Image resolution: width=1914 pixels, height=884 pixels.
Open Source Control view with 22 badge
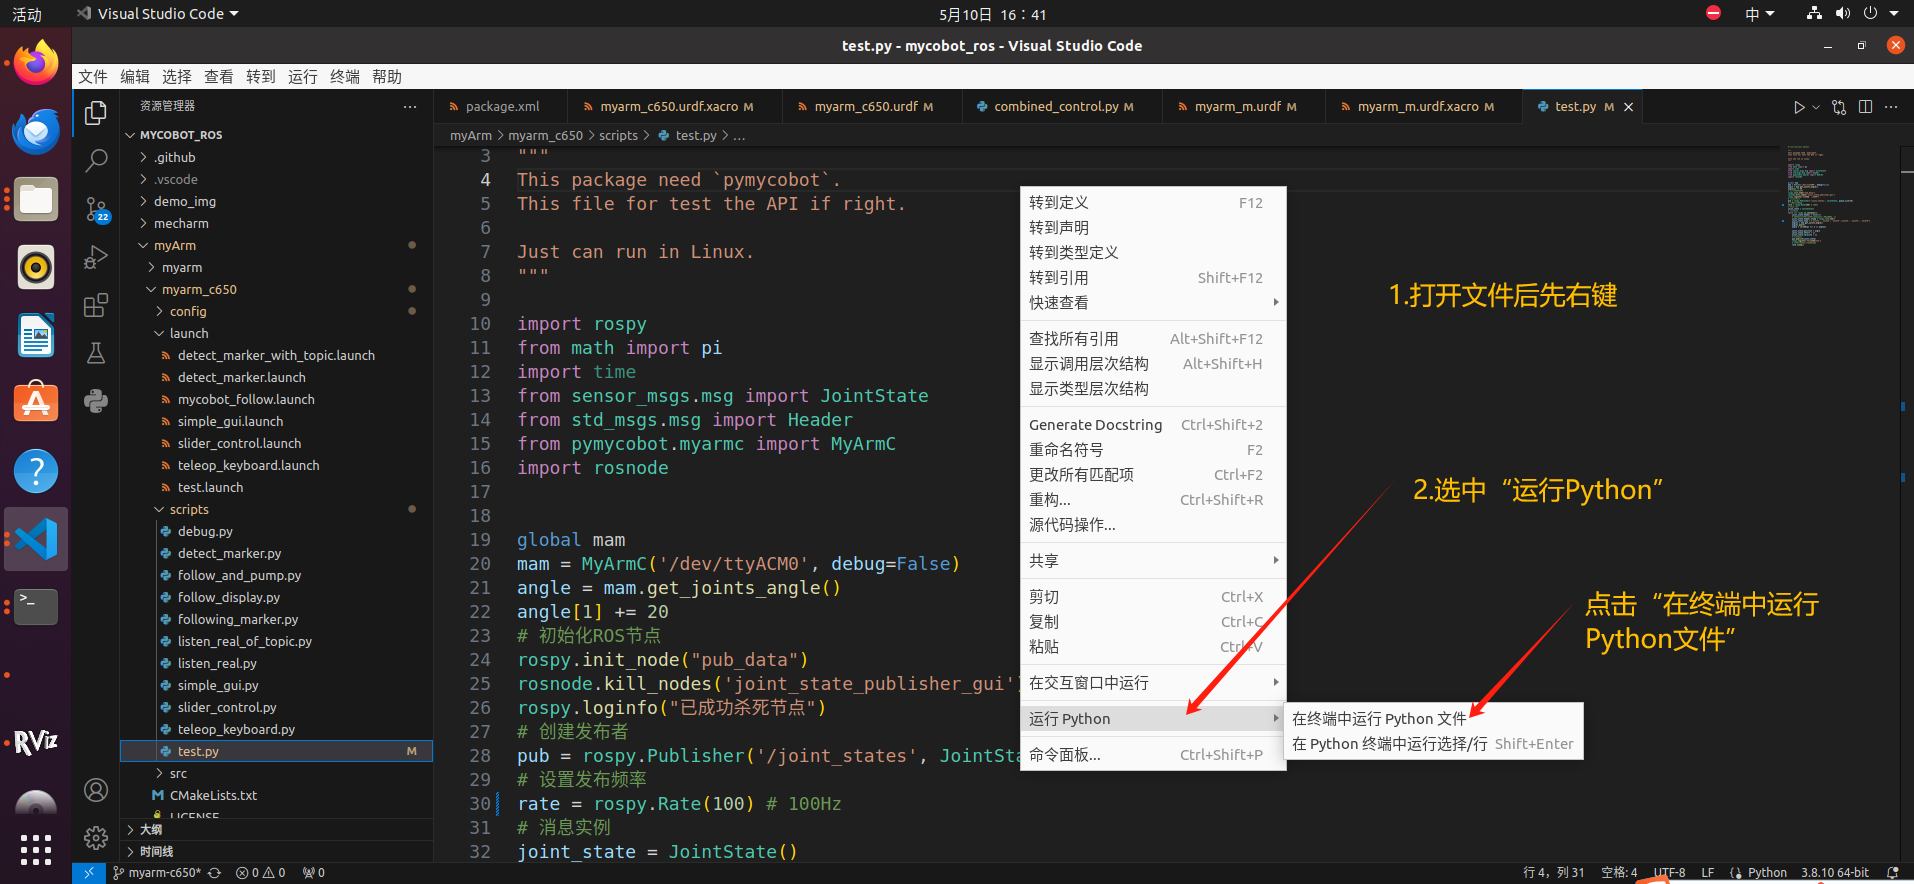(96, 209)
